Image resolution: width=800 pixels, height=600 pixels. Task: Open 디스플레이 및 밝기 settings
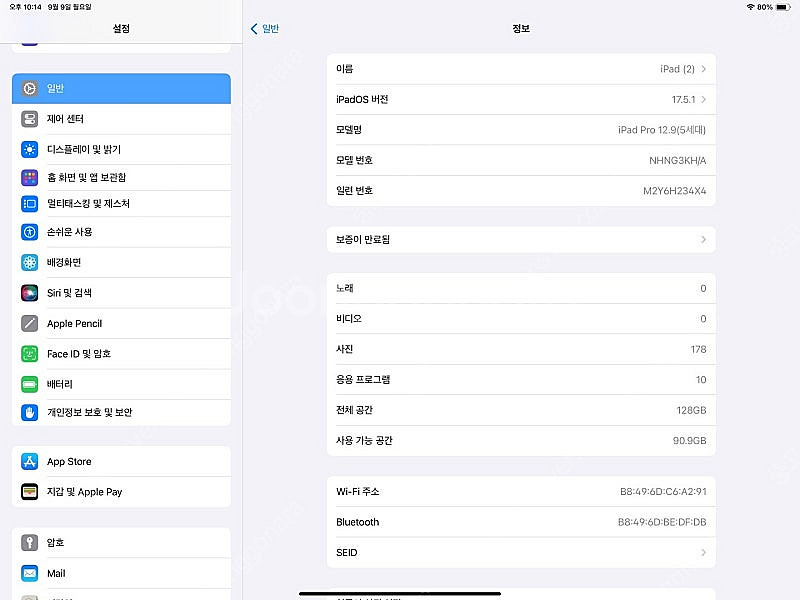tap(121, 149)
